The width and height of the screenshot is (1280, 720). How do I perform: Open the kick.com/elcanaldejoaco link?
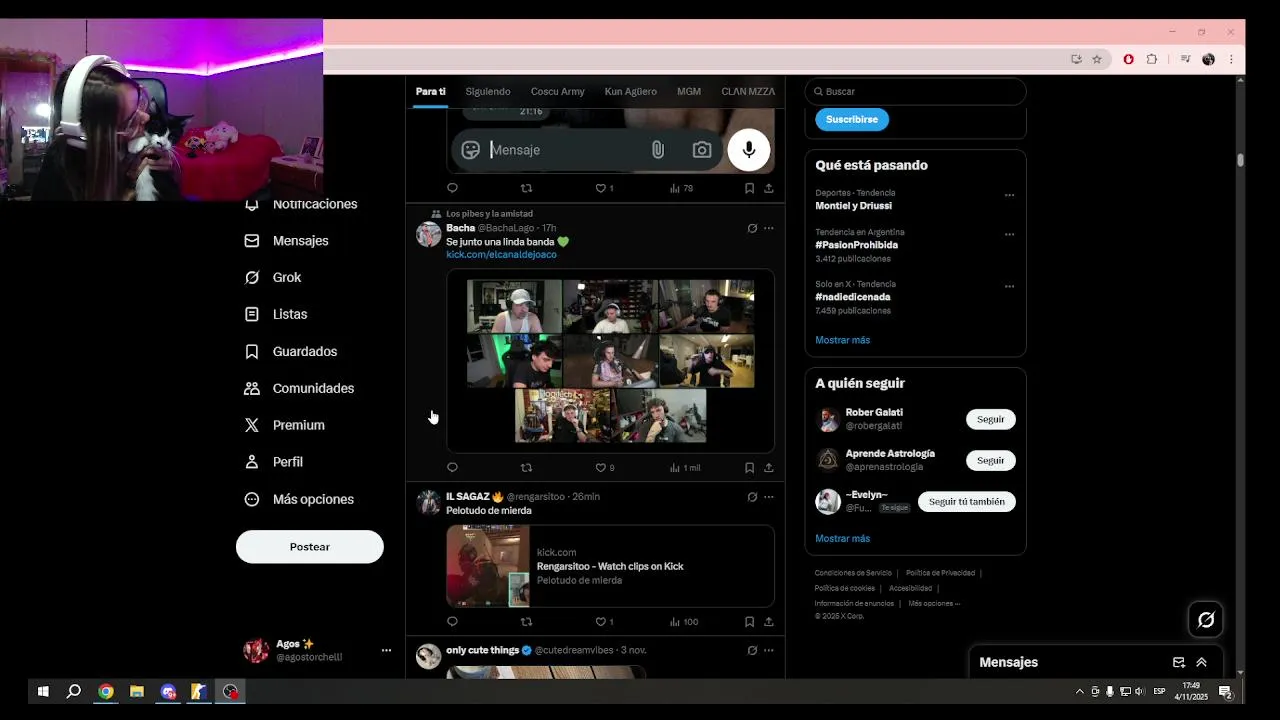tap(501, 254)
